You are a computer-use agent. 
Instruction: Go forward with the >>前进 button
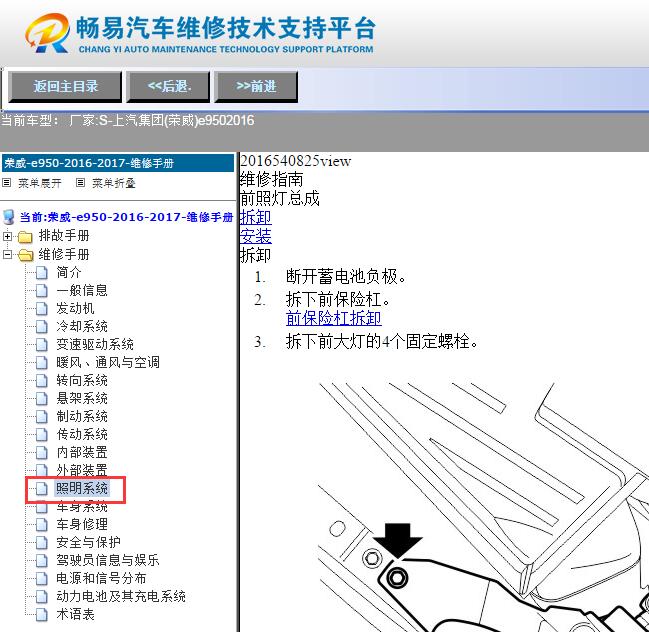[256, 87]
